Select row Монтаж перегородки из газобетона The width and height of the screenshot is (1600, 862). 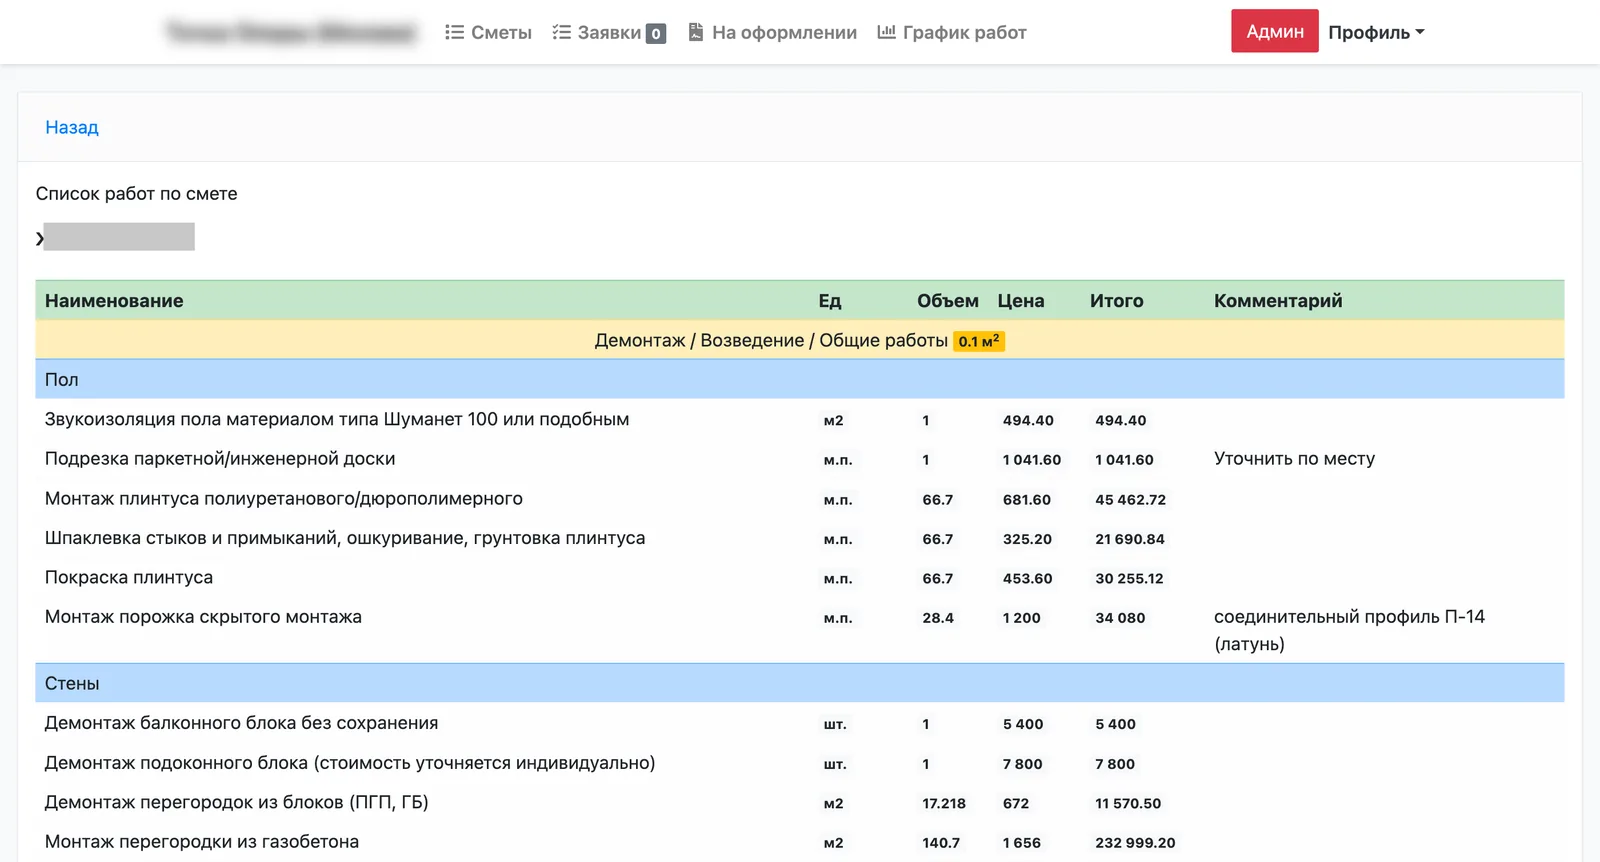pyautogui.click(x=800, y=842)
